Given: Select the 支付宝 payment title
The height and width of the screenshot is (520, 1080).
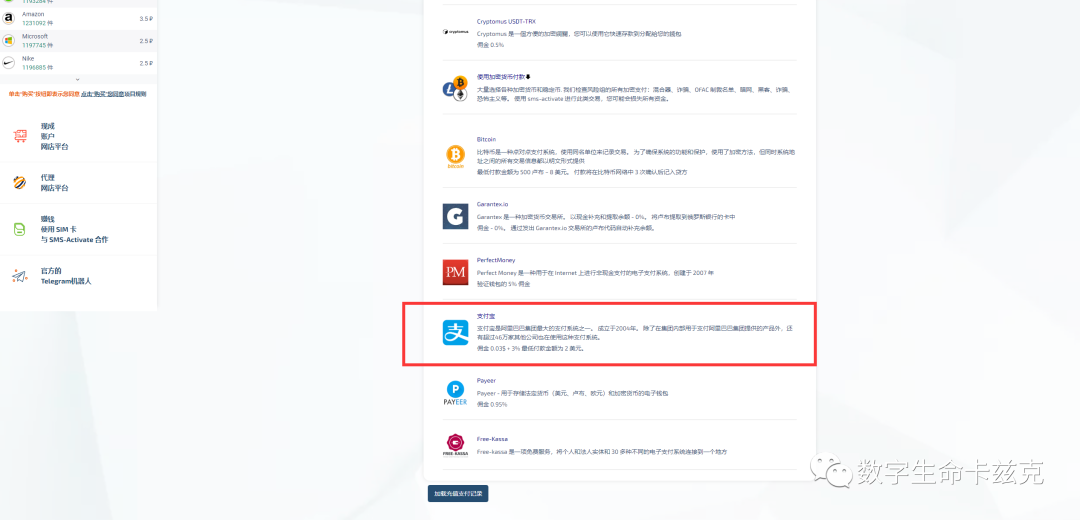Looking at the screenshot, I should (486, 316).
